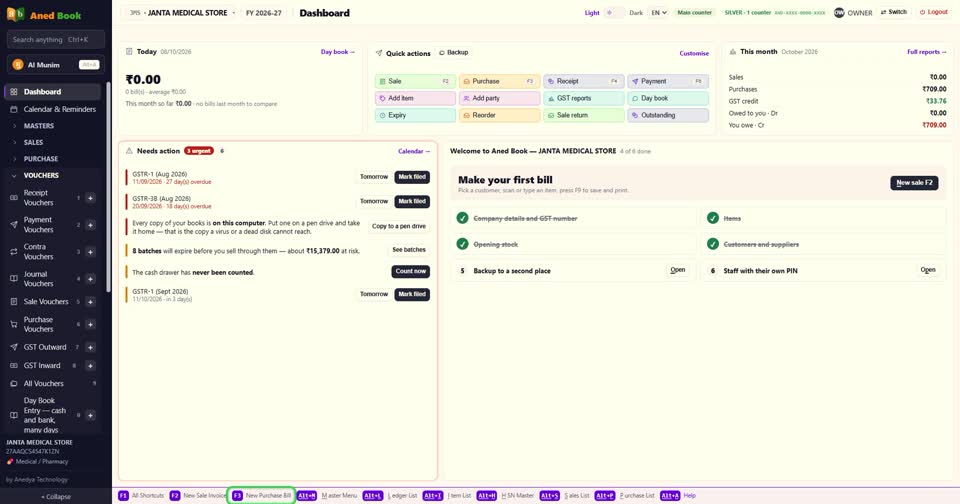Mark GSTR-1 (Sept 2026) as filed
The image size is (960, 504).
[412, 295]
